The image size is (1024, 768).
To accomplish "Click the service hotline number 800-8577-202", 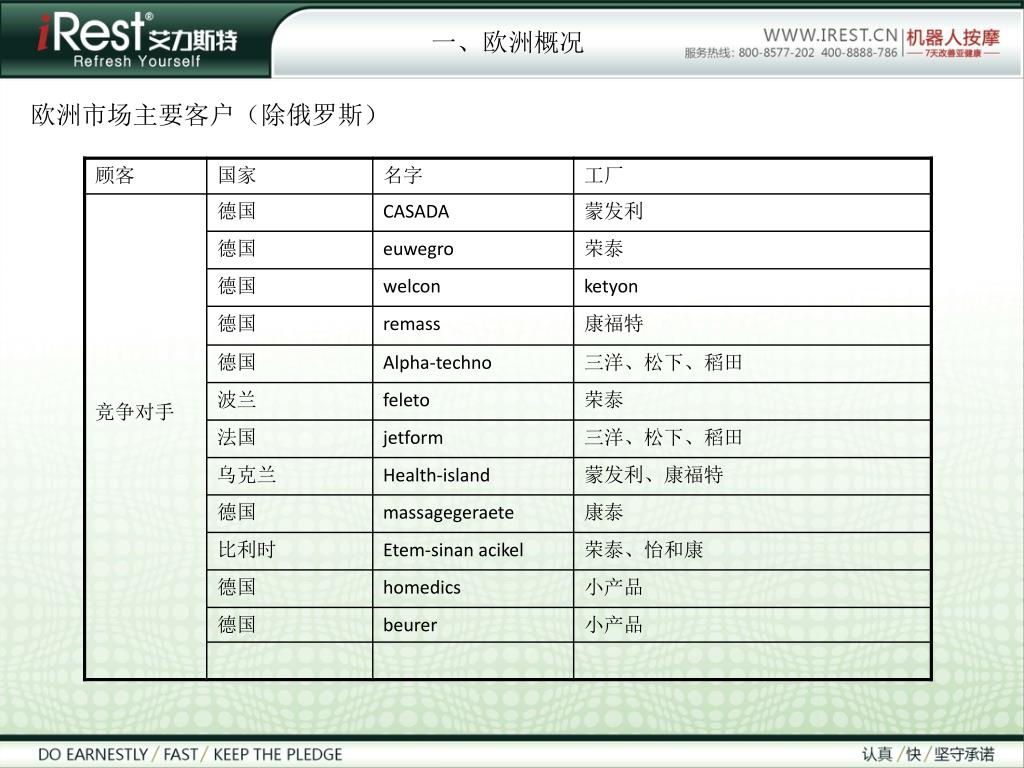I will click(x=776, y=53).
